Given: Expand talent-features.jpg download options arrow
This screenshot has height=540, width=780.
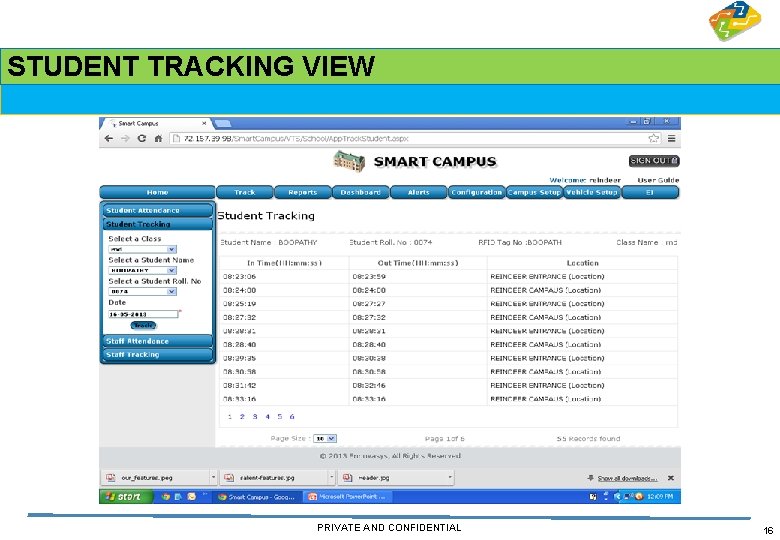Looking at the screenshot, I should point(332,478).
